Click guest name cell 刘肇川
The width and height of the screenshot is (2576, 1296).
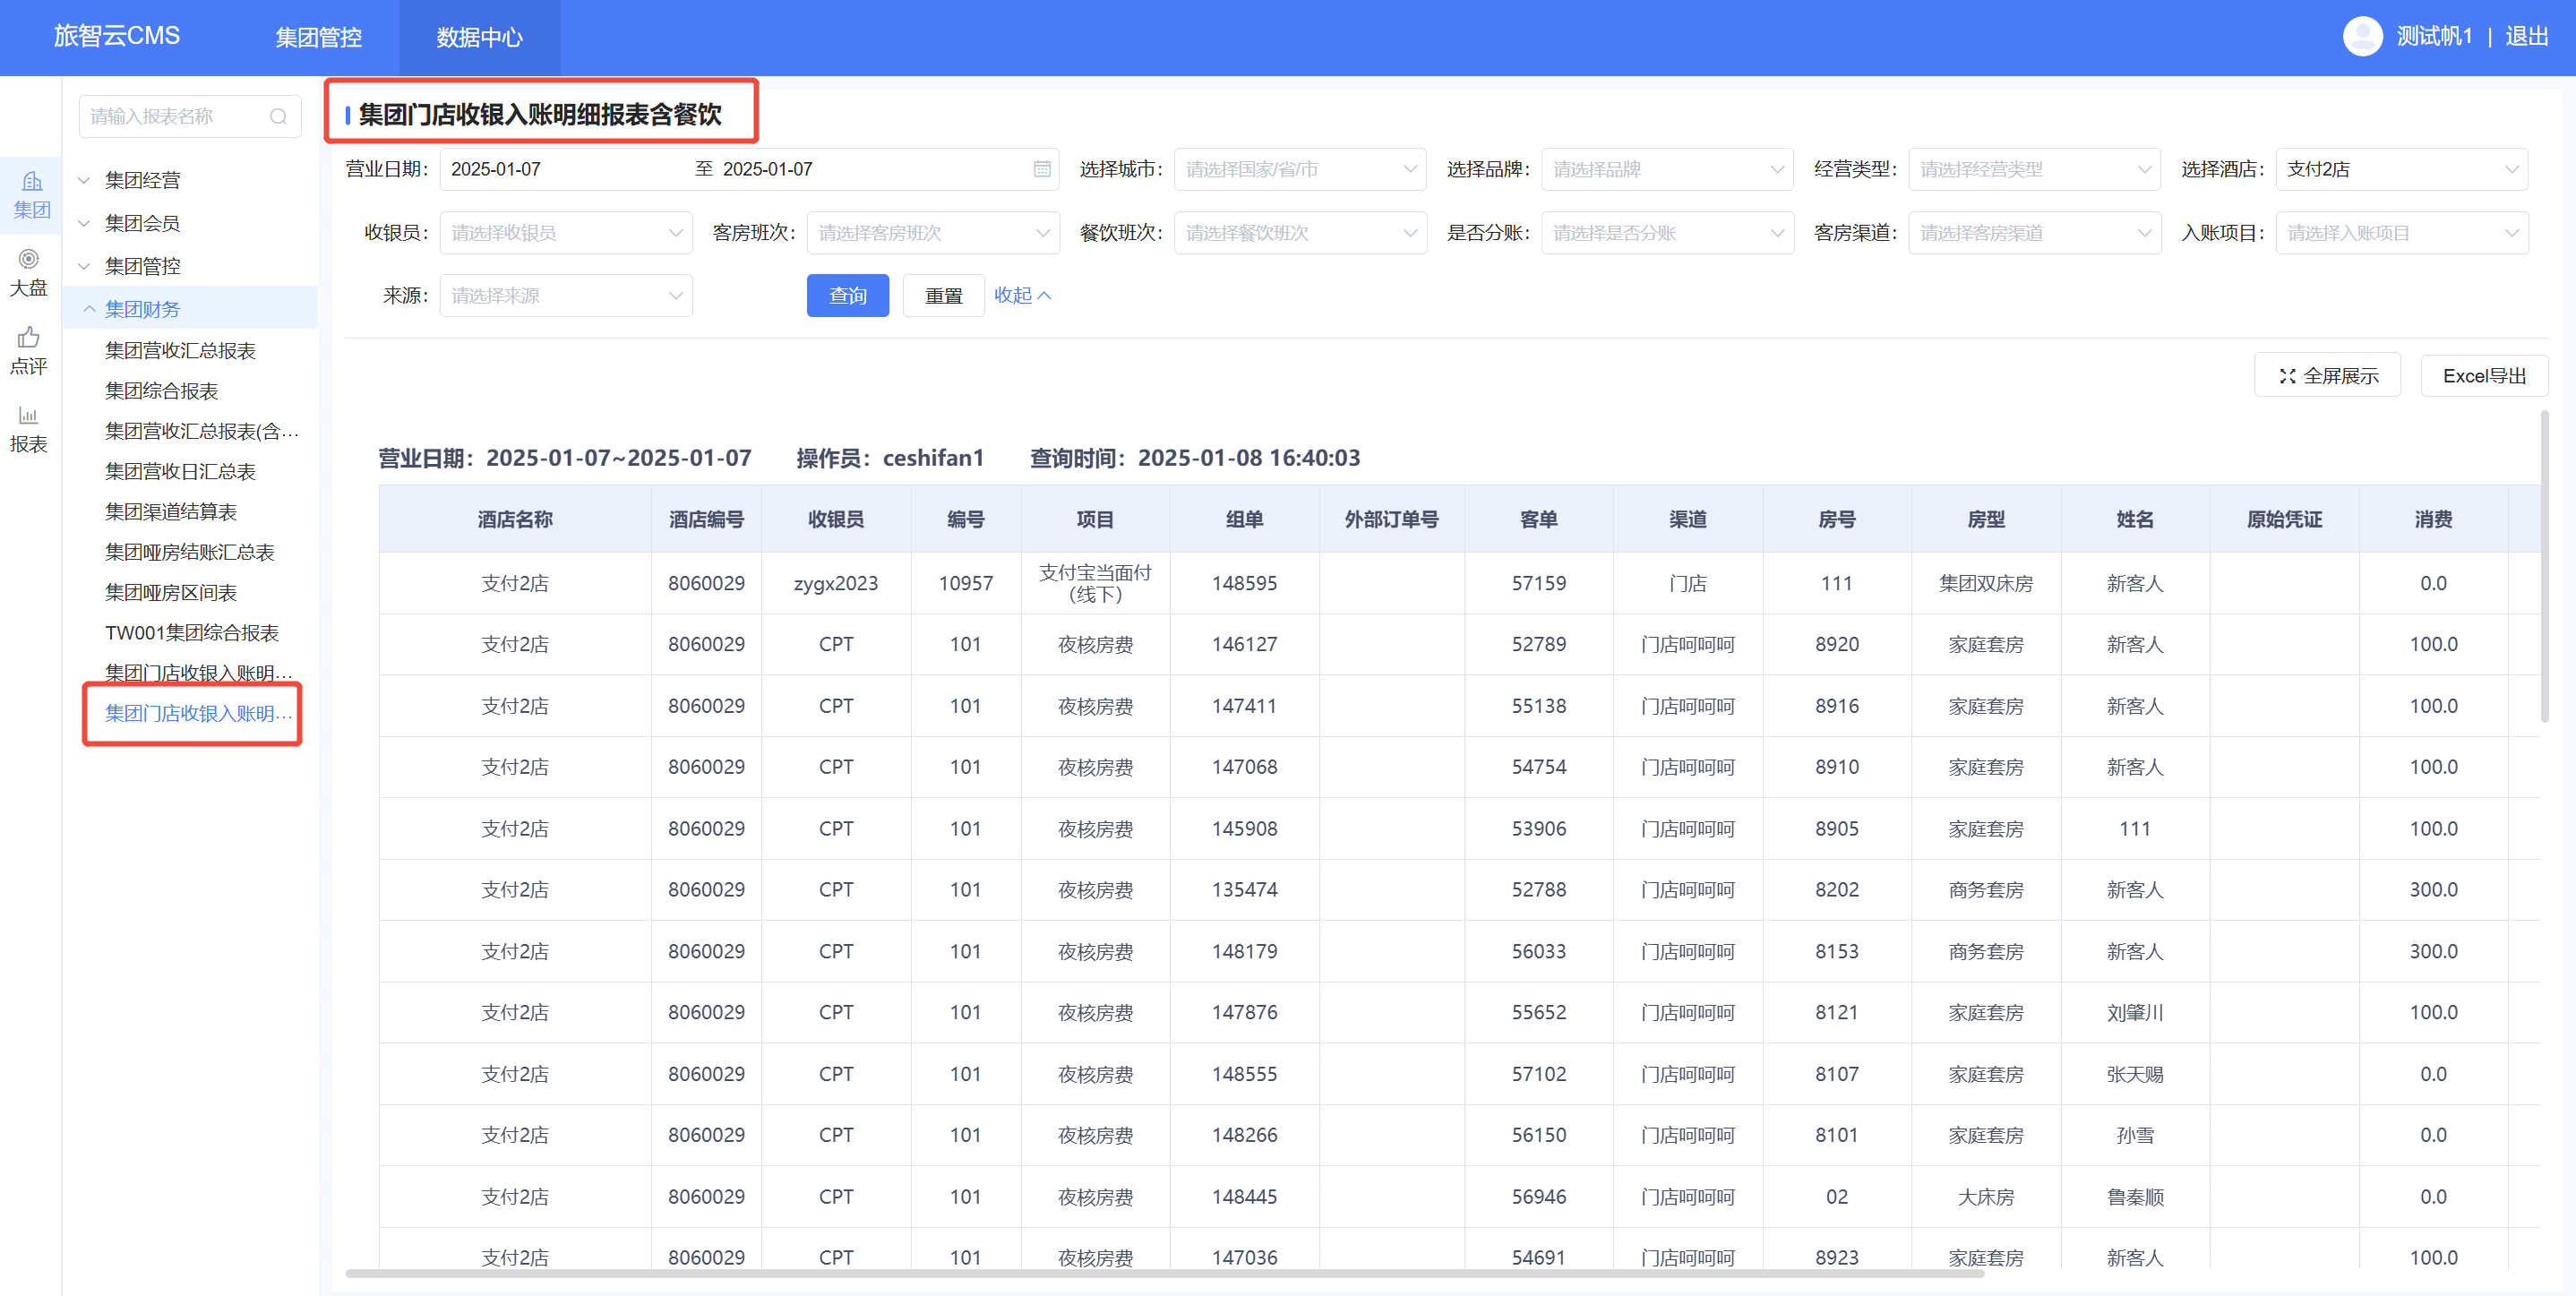coord(2134,1012)
